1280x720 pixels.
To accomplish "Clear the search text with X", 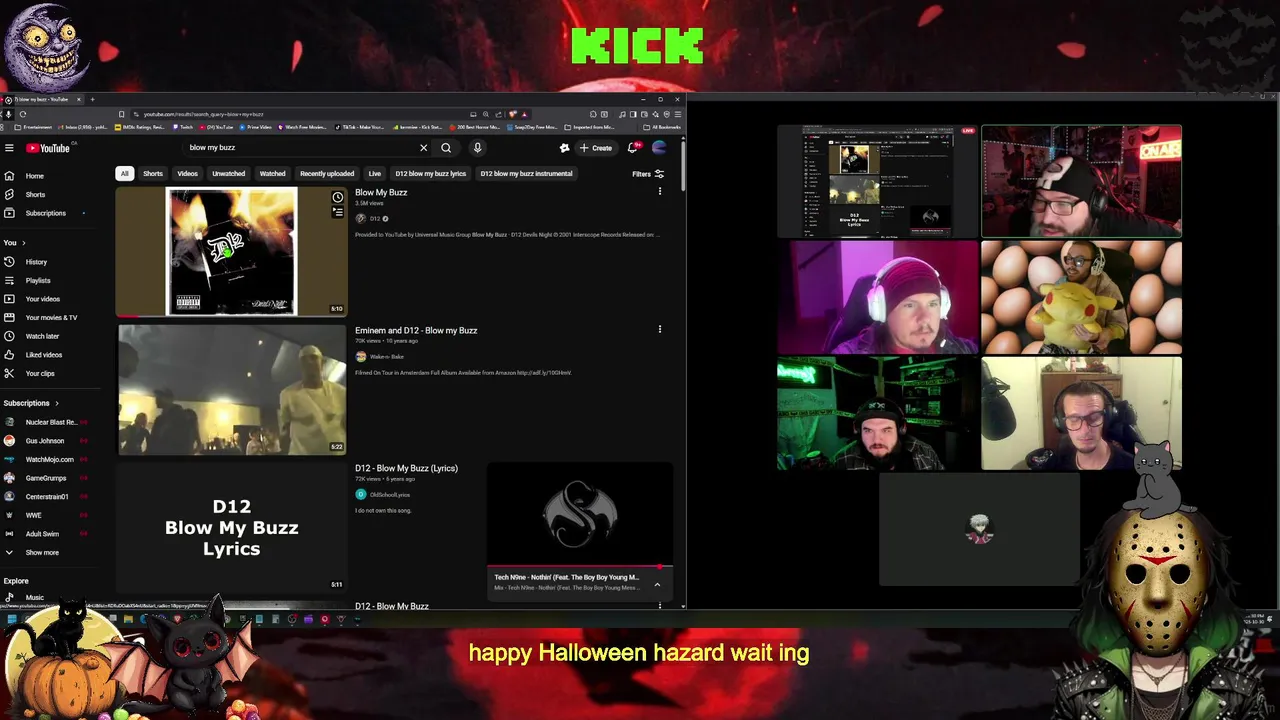I will pos(423,148).
